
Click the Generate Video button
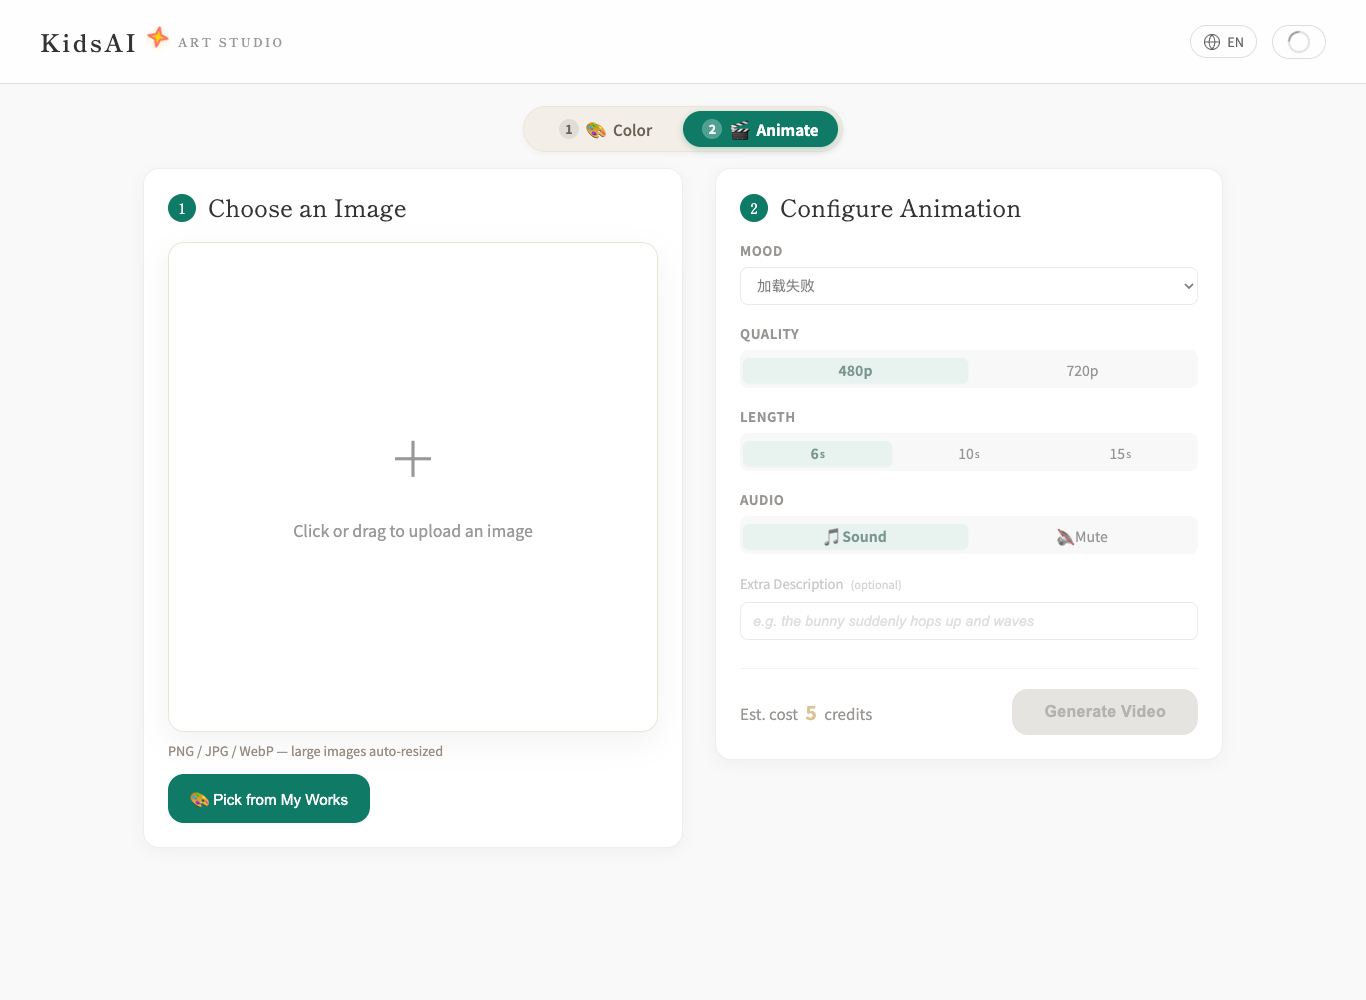tap(1105, 712)
